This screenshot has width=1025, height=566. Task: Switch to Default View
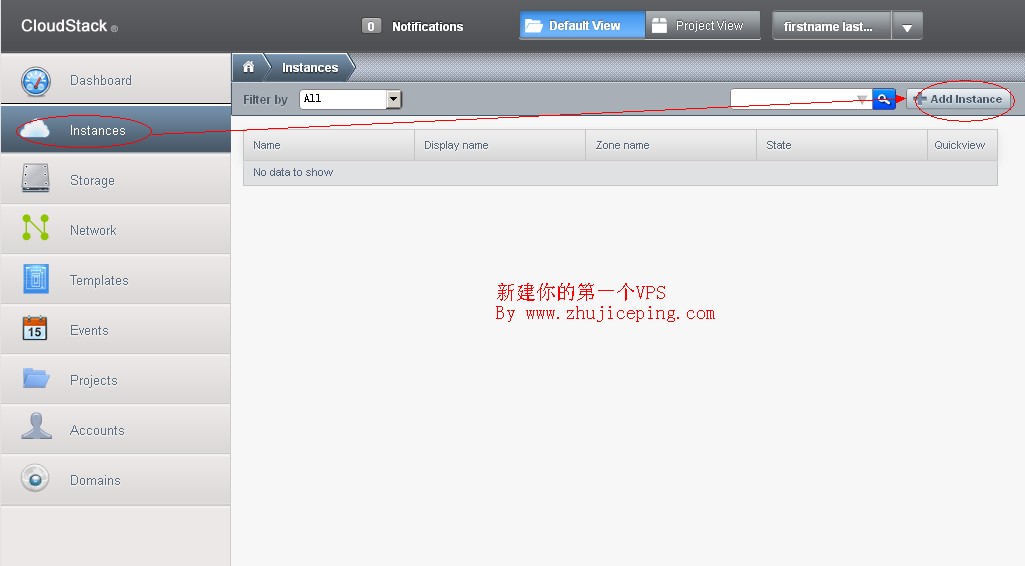pos(582,26)
